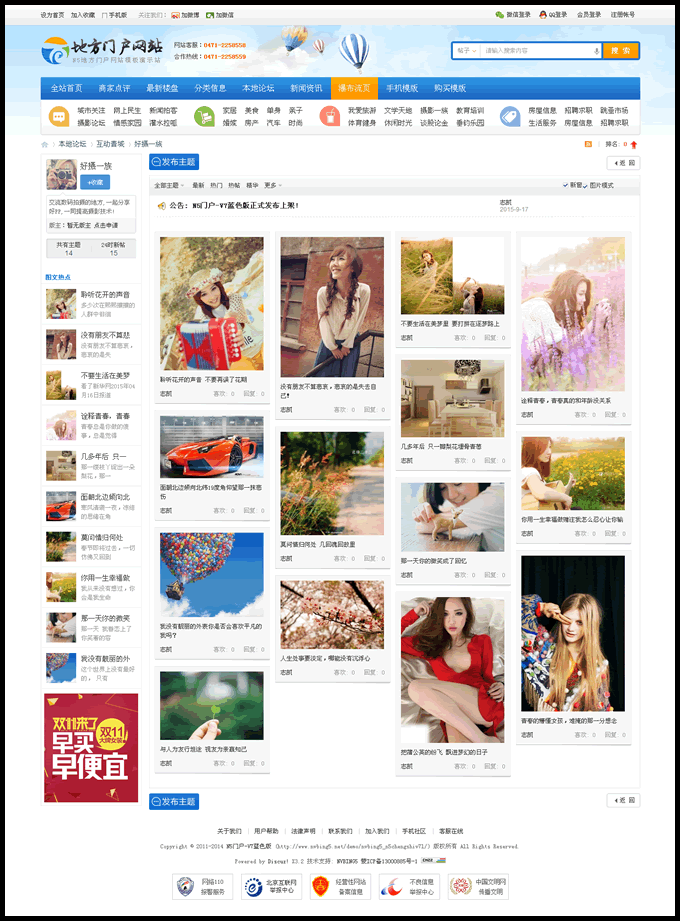This screenshot has width=680, height=921.
Task: Open the 分类信息 nav tab
Action: tap(210, 88)
